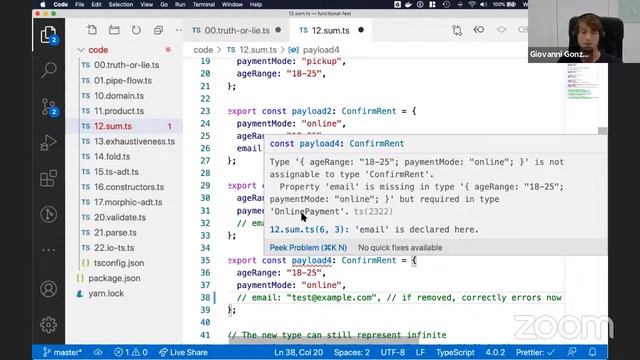Click Ln 38, Col 20 position indicator
The width and height of the screenshot is (640, 360).
click(298, 352)
